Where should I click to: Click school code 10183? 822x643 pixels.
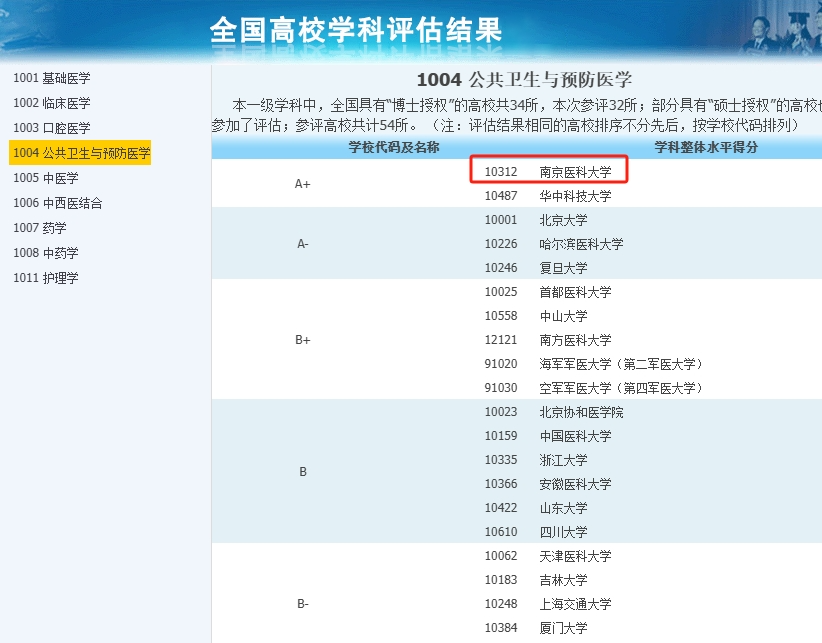[501, 580]
